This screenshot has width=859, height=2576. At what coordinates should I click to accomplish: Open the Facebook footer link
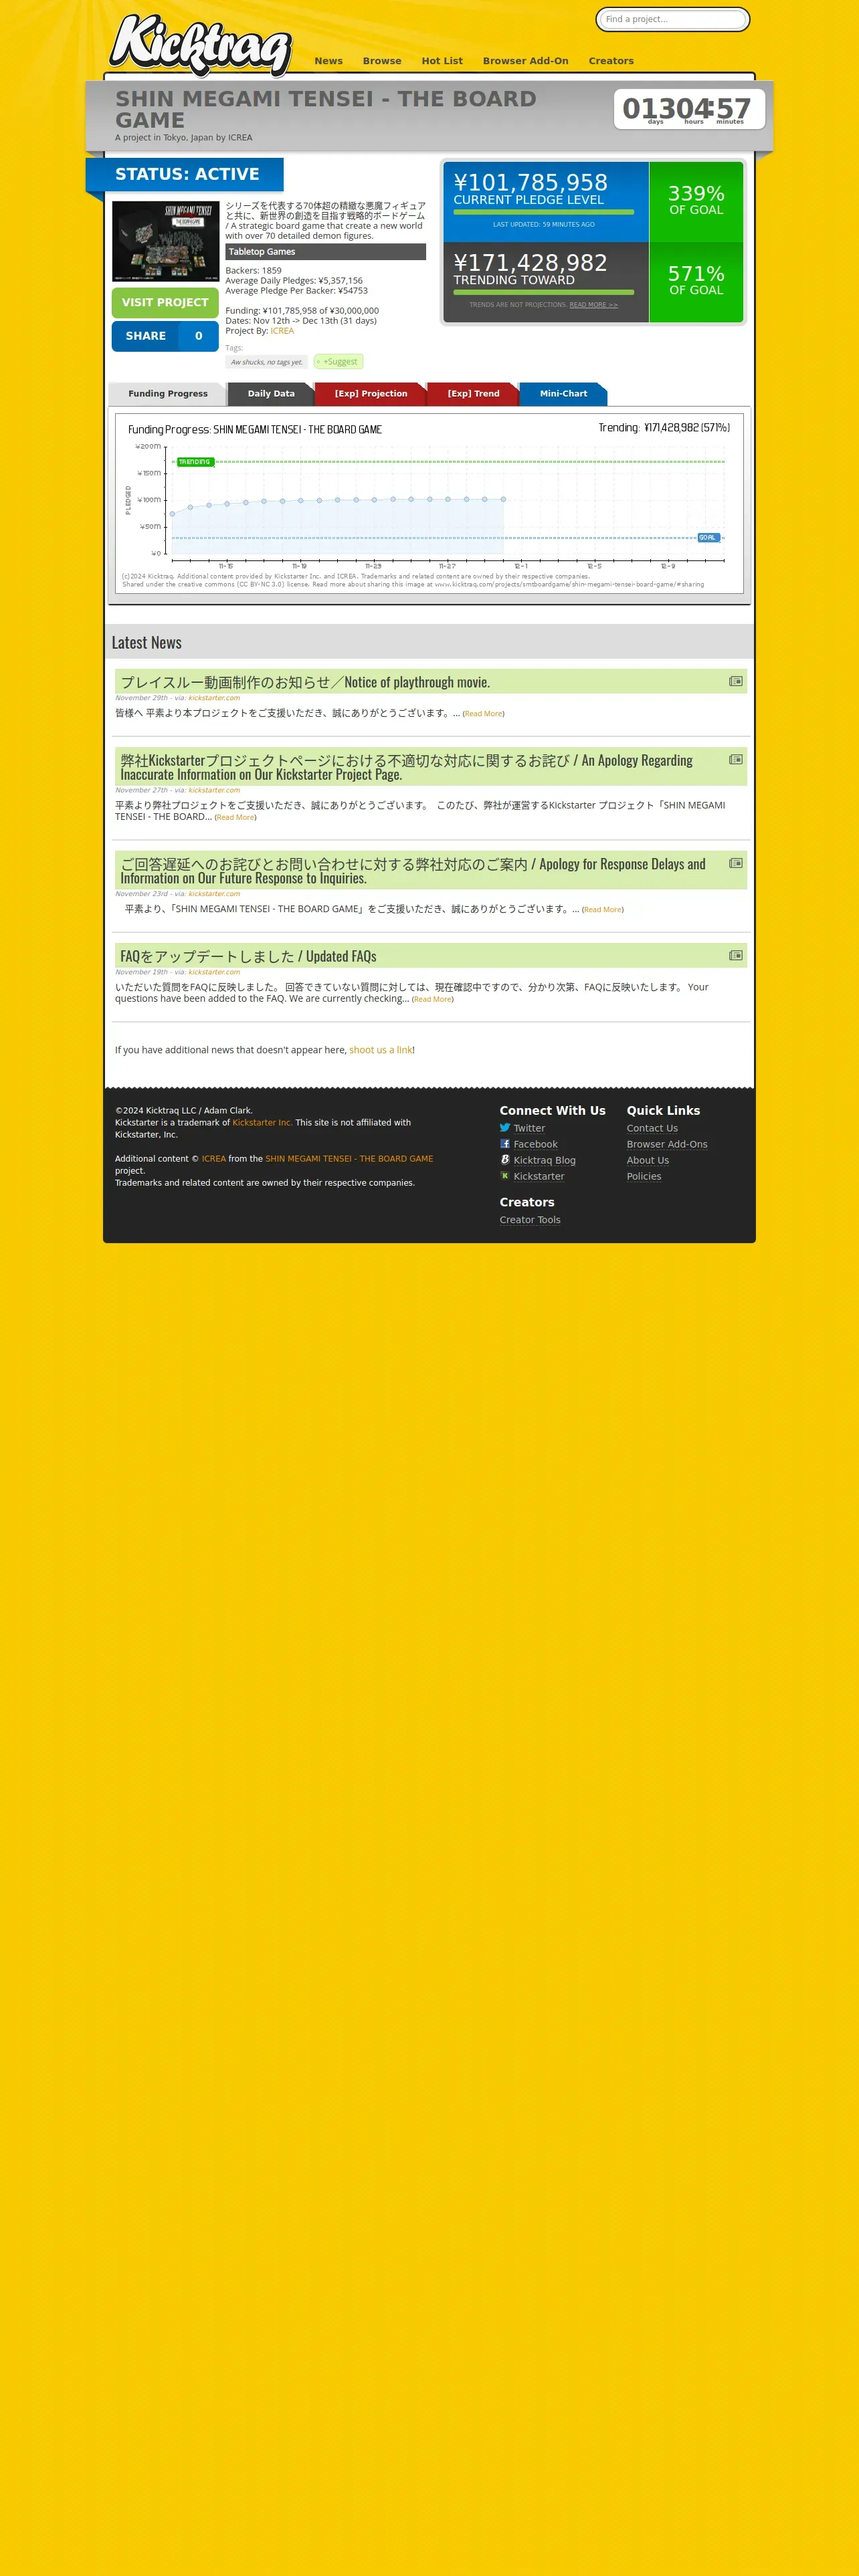[535, 1144]
